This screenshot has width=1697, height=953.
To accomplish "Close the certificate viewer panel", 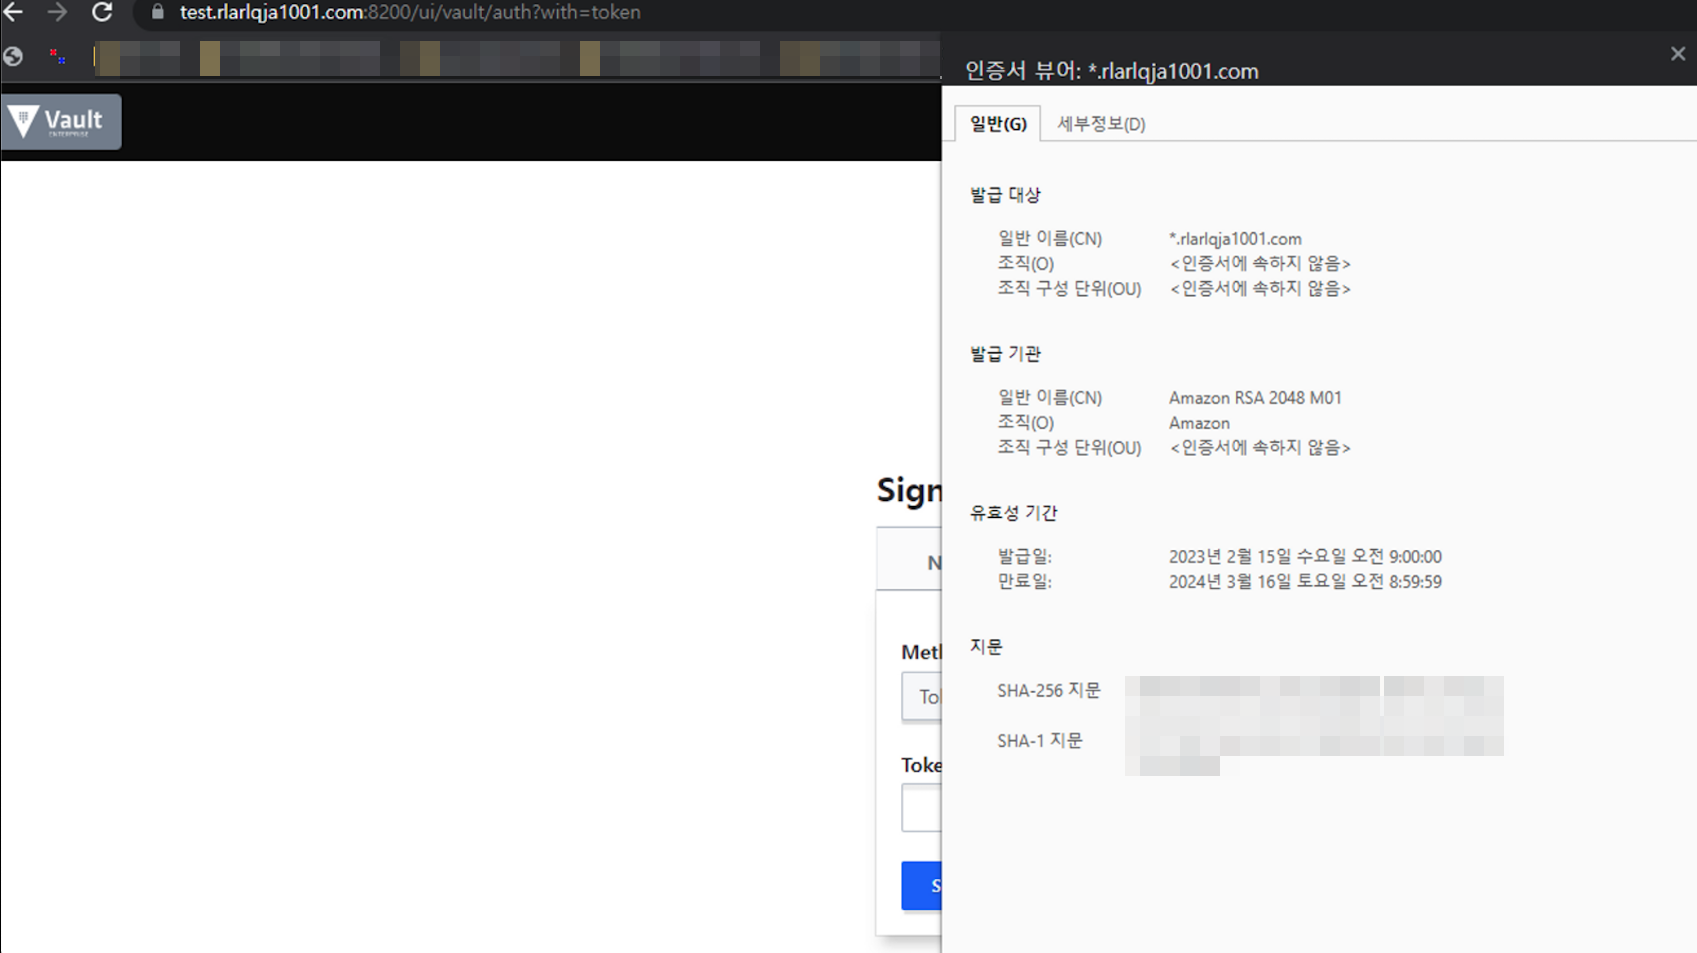I will pyautogui.click(x=1677, y=54).
